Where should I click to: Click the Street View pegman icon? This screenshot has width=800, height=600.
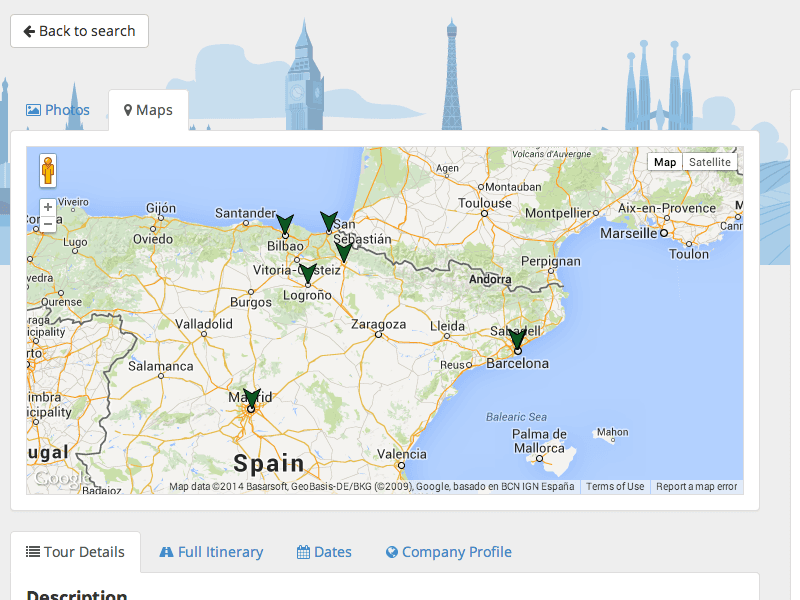[x=48, y=171]
